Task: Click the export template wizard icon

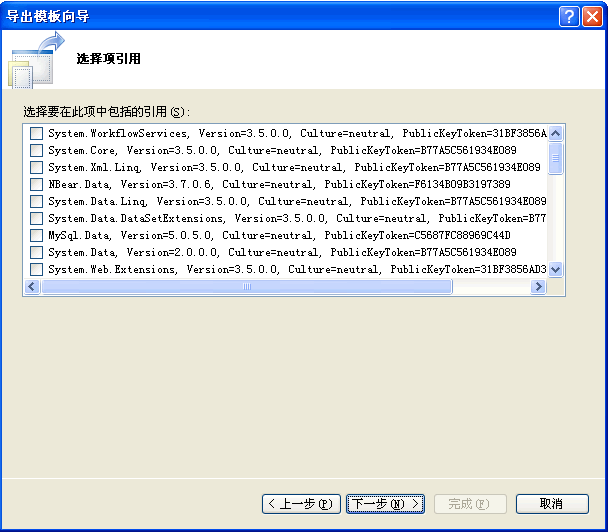Action: (x=36, y=60)
